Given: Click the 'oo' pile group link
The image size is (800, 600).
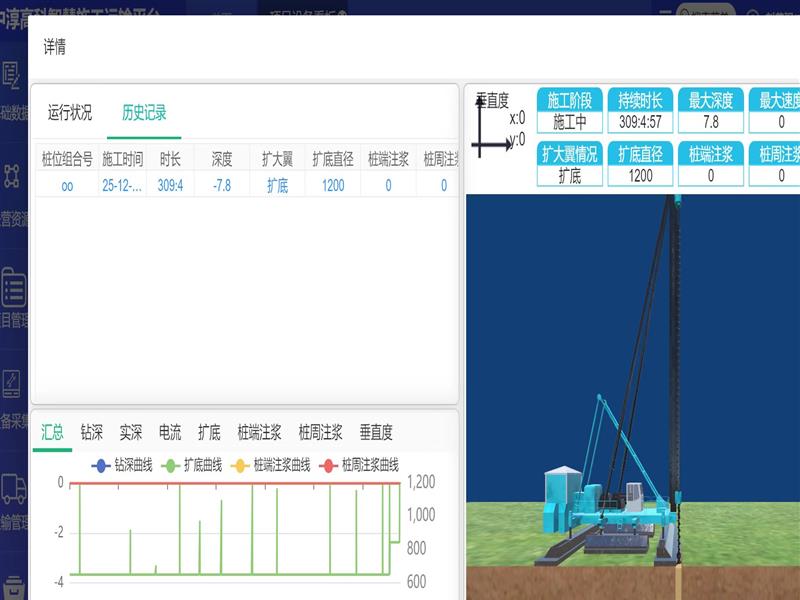Looking at the screenshot, I should [67, 185].
